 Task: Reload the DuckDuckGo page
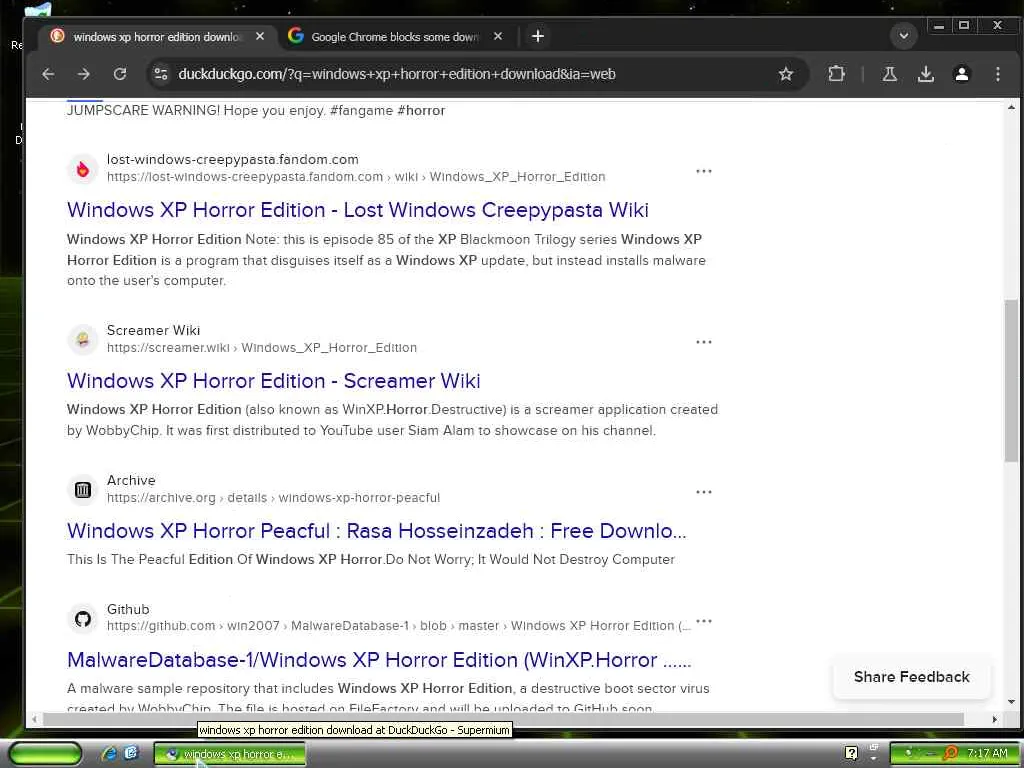point(120,74)
